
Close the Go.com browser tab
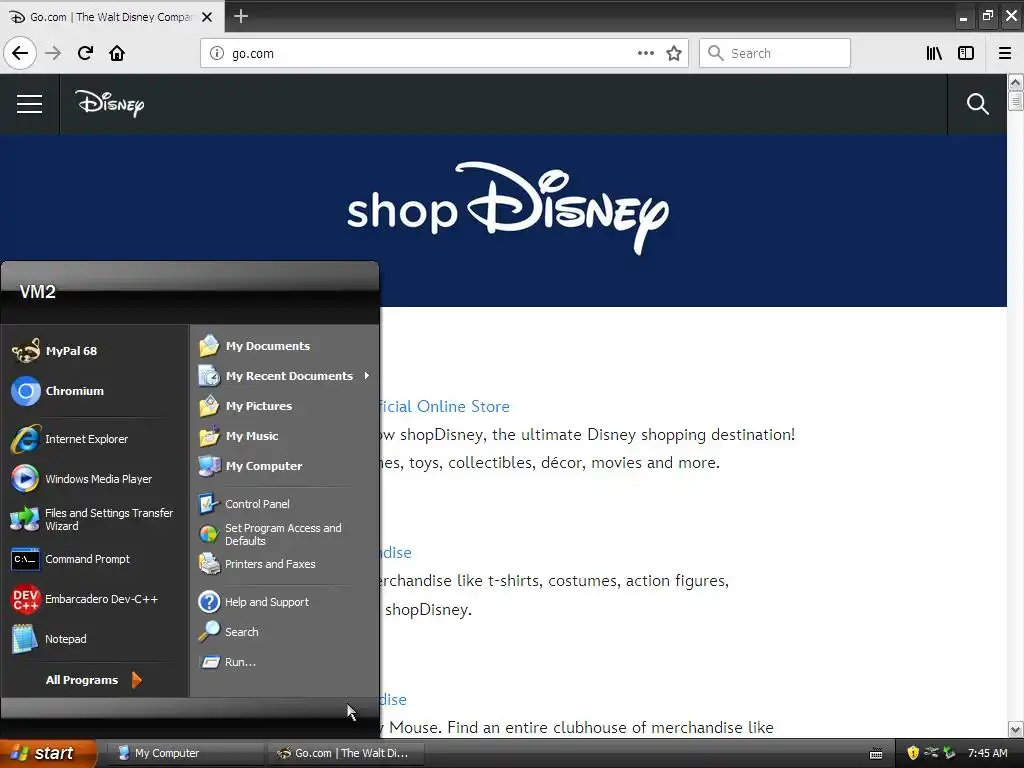click(x=207, y=17)
